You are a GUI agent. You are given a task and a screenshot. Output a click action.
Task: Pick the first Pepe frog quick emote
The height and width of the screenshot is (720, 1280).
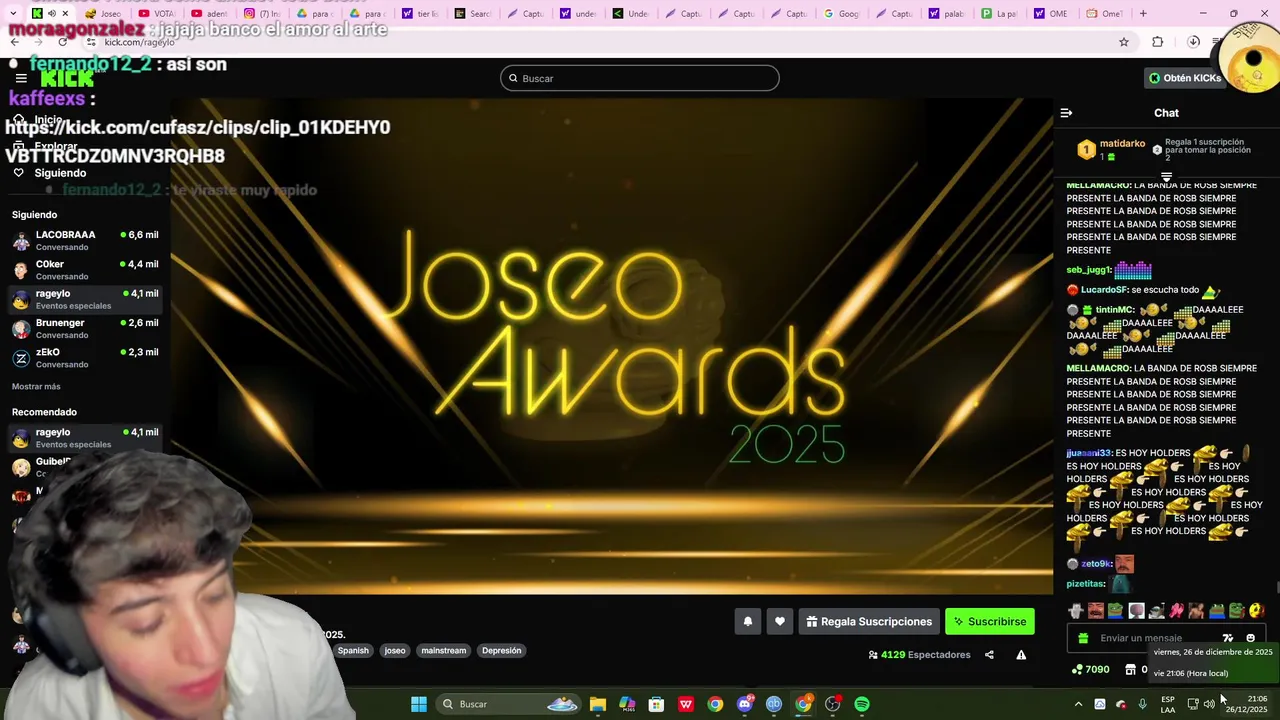tap(1115, 610)
